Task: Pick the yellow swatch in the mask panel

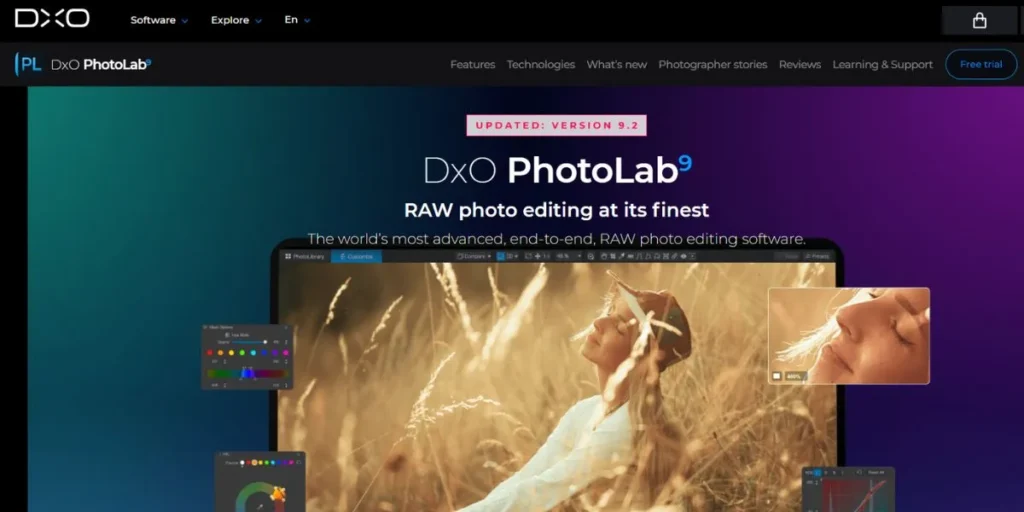Action: (x=231, y=353)
